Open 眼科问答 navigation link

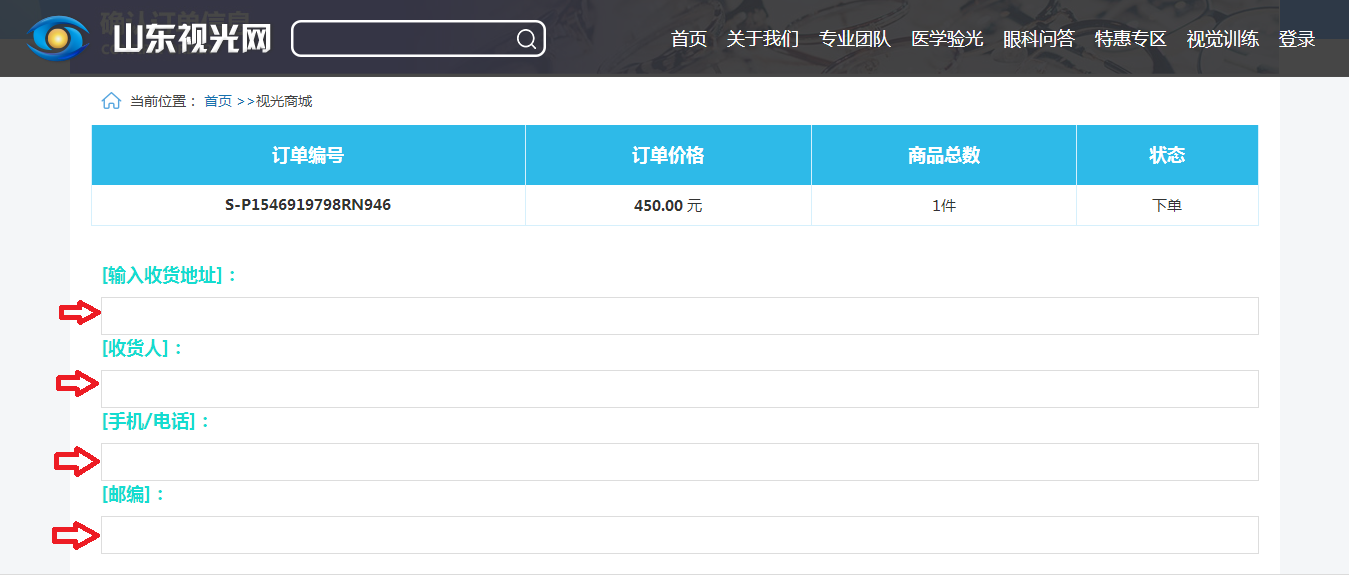[x=1039, y=39]
